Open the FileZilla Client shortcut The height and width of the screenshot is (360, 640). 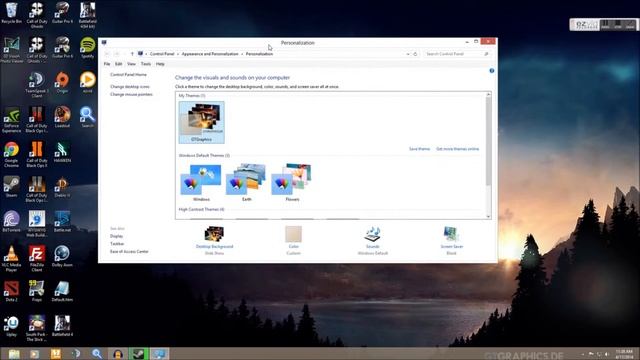(37, 259)
